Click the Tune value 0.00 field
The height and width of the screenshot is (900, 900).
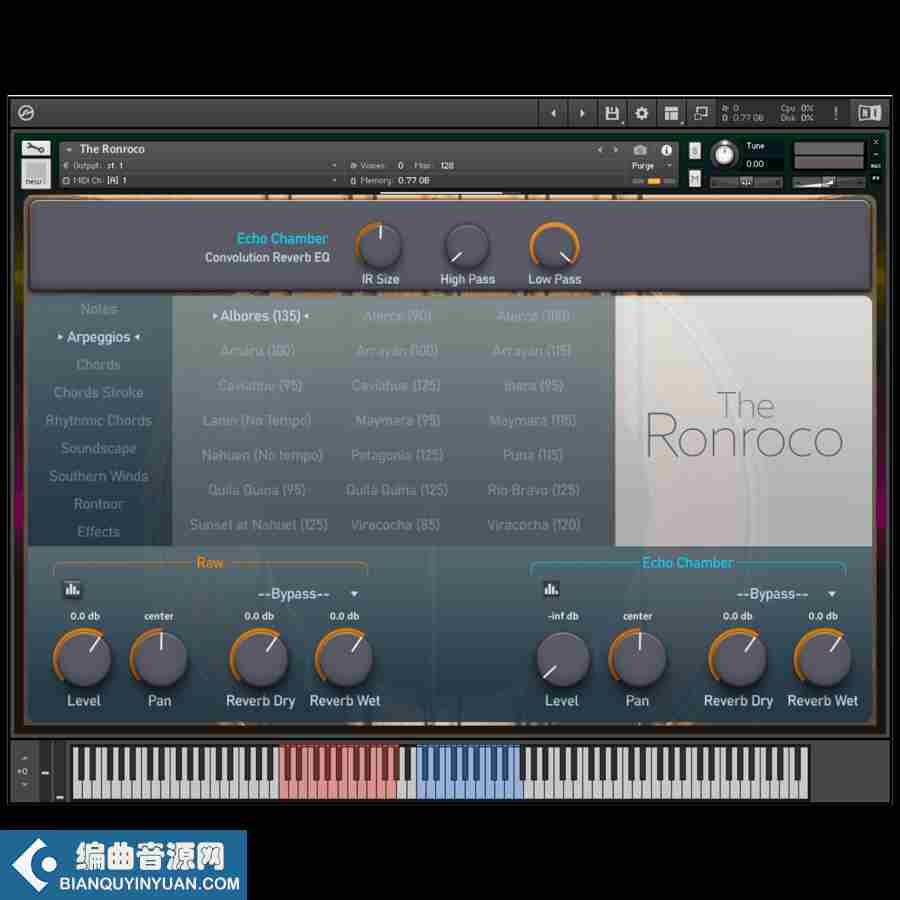click(x=755, y=164)
